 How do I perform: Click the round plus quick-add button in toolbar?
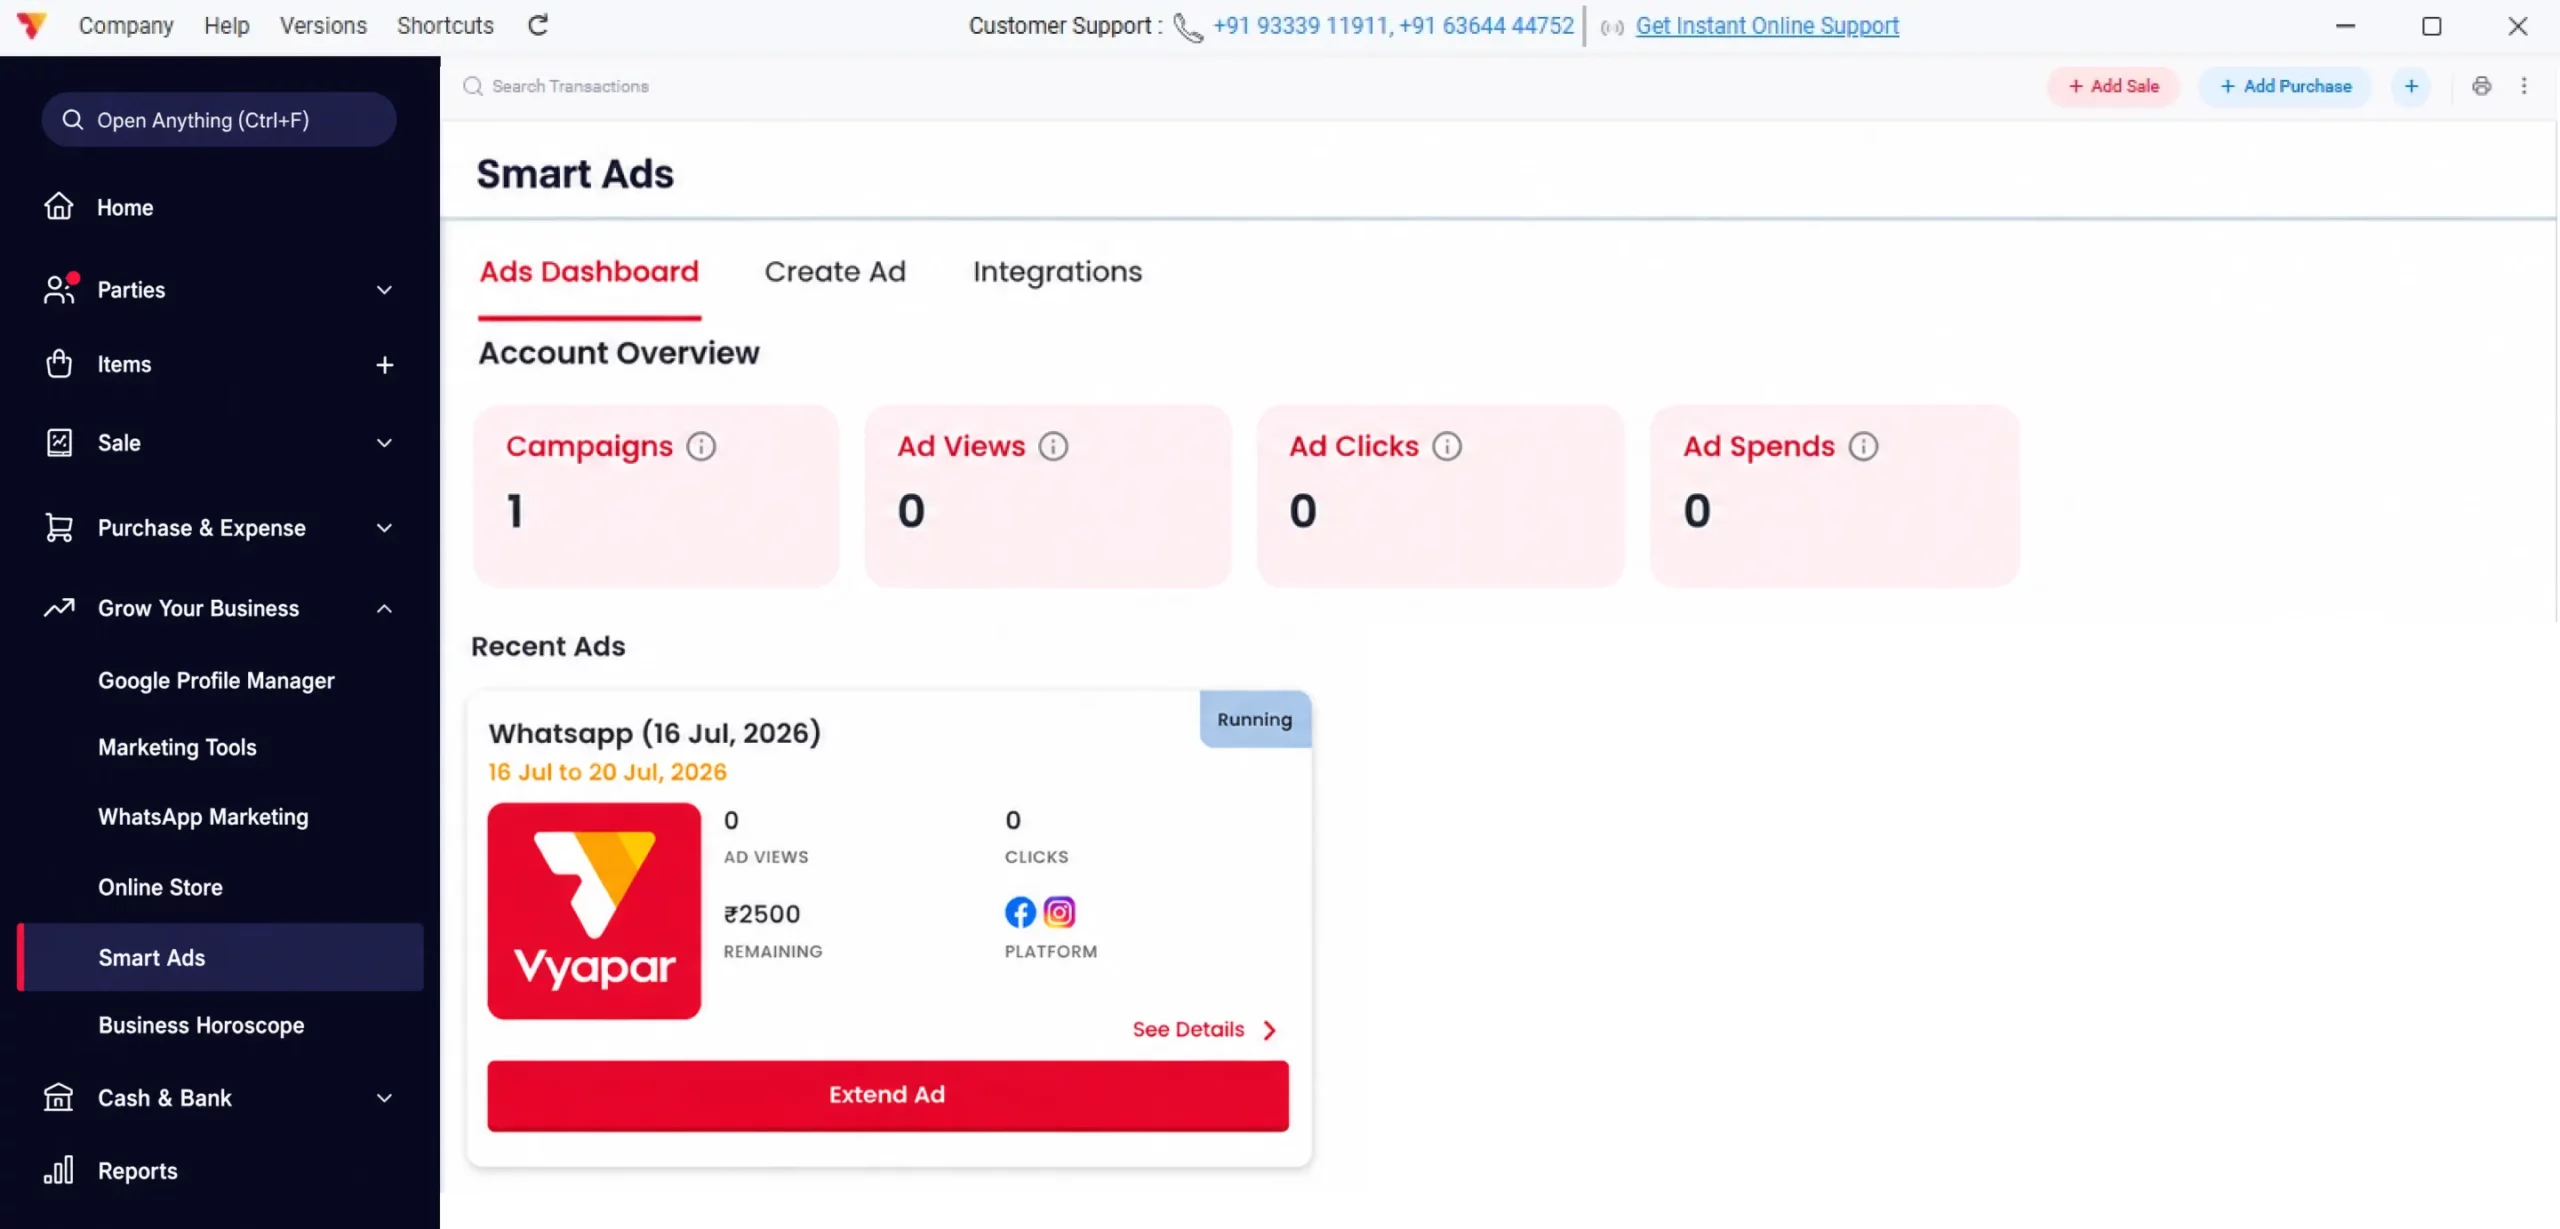pyautogui.click(x=2411, y=86)
